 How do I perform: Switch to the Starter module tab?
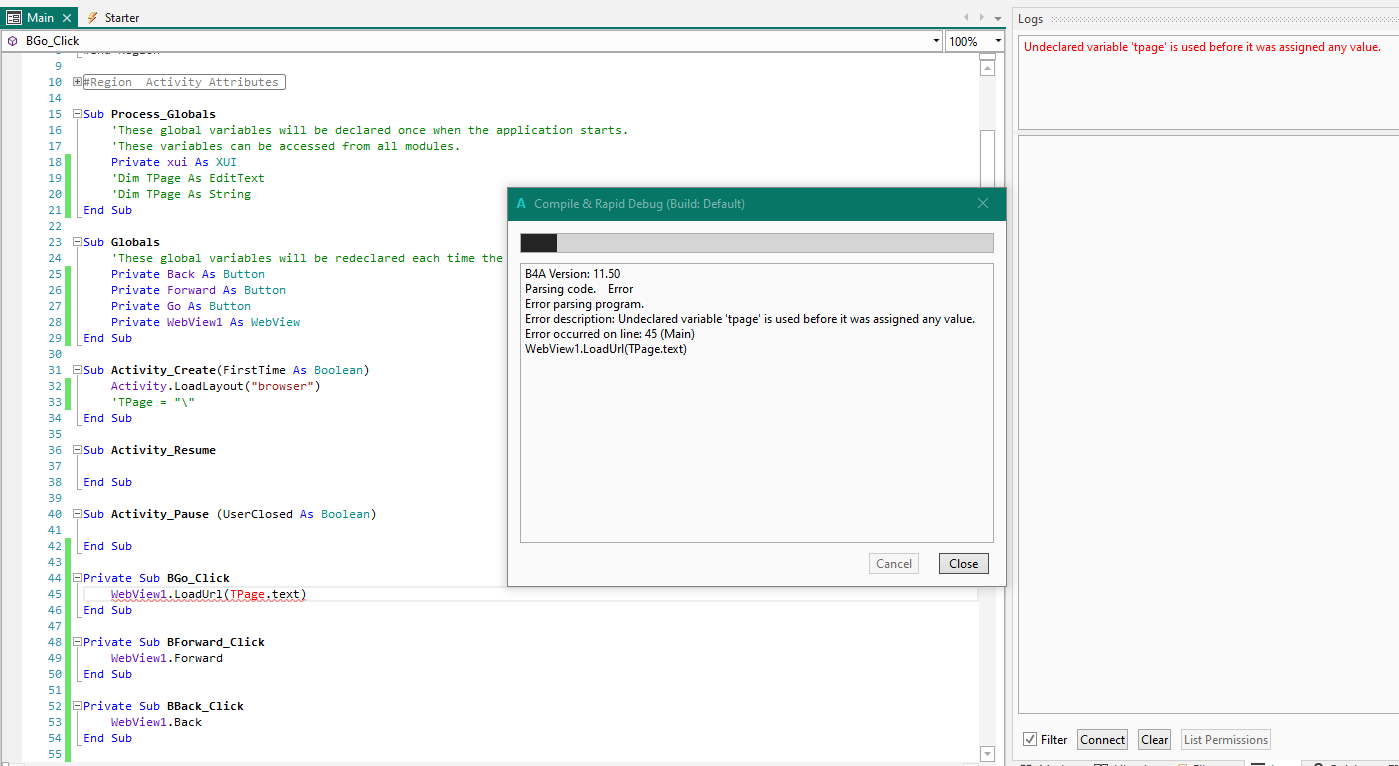[x=113, y=18]
